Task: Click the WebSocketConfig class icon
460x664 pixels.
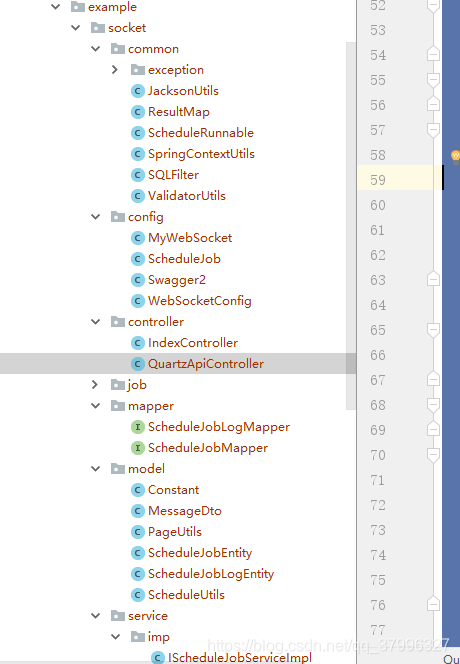Action: (137, 301)
